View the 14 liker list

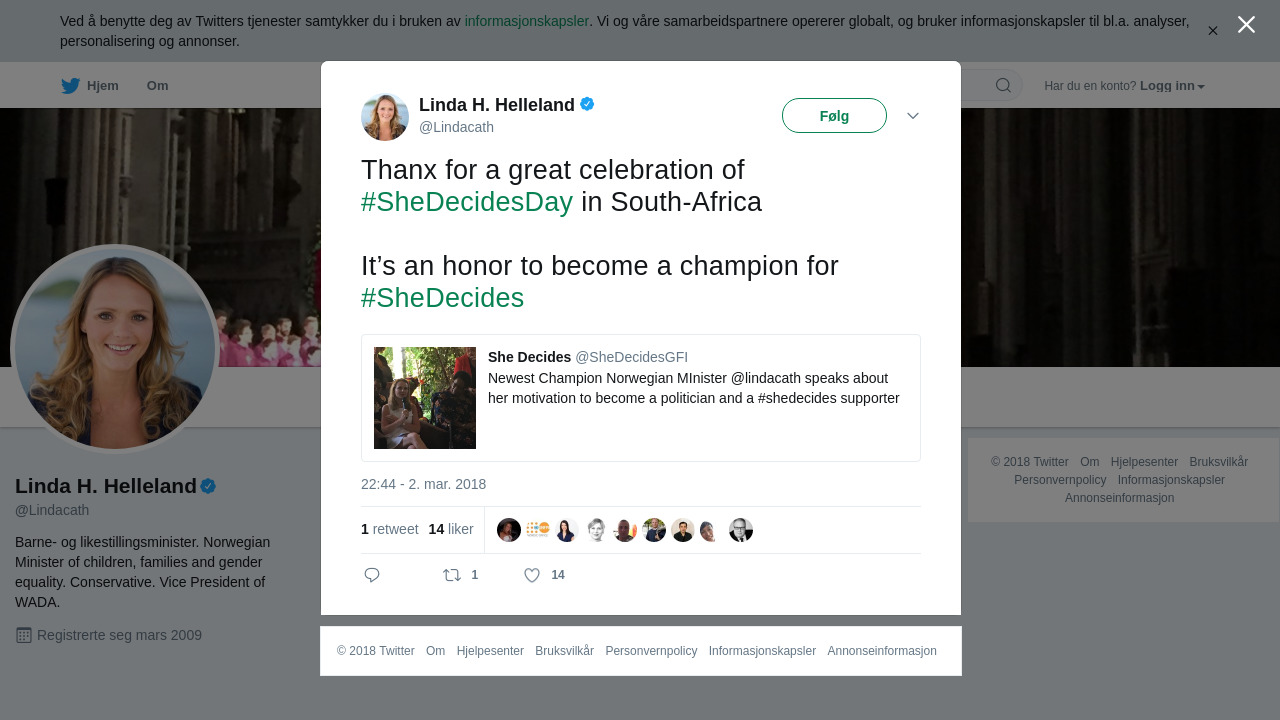(x=451, y=529)
